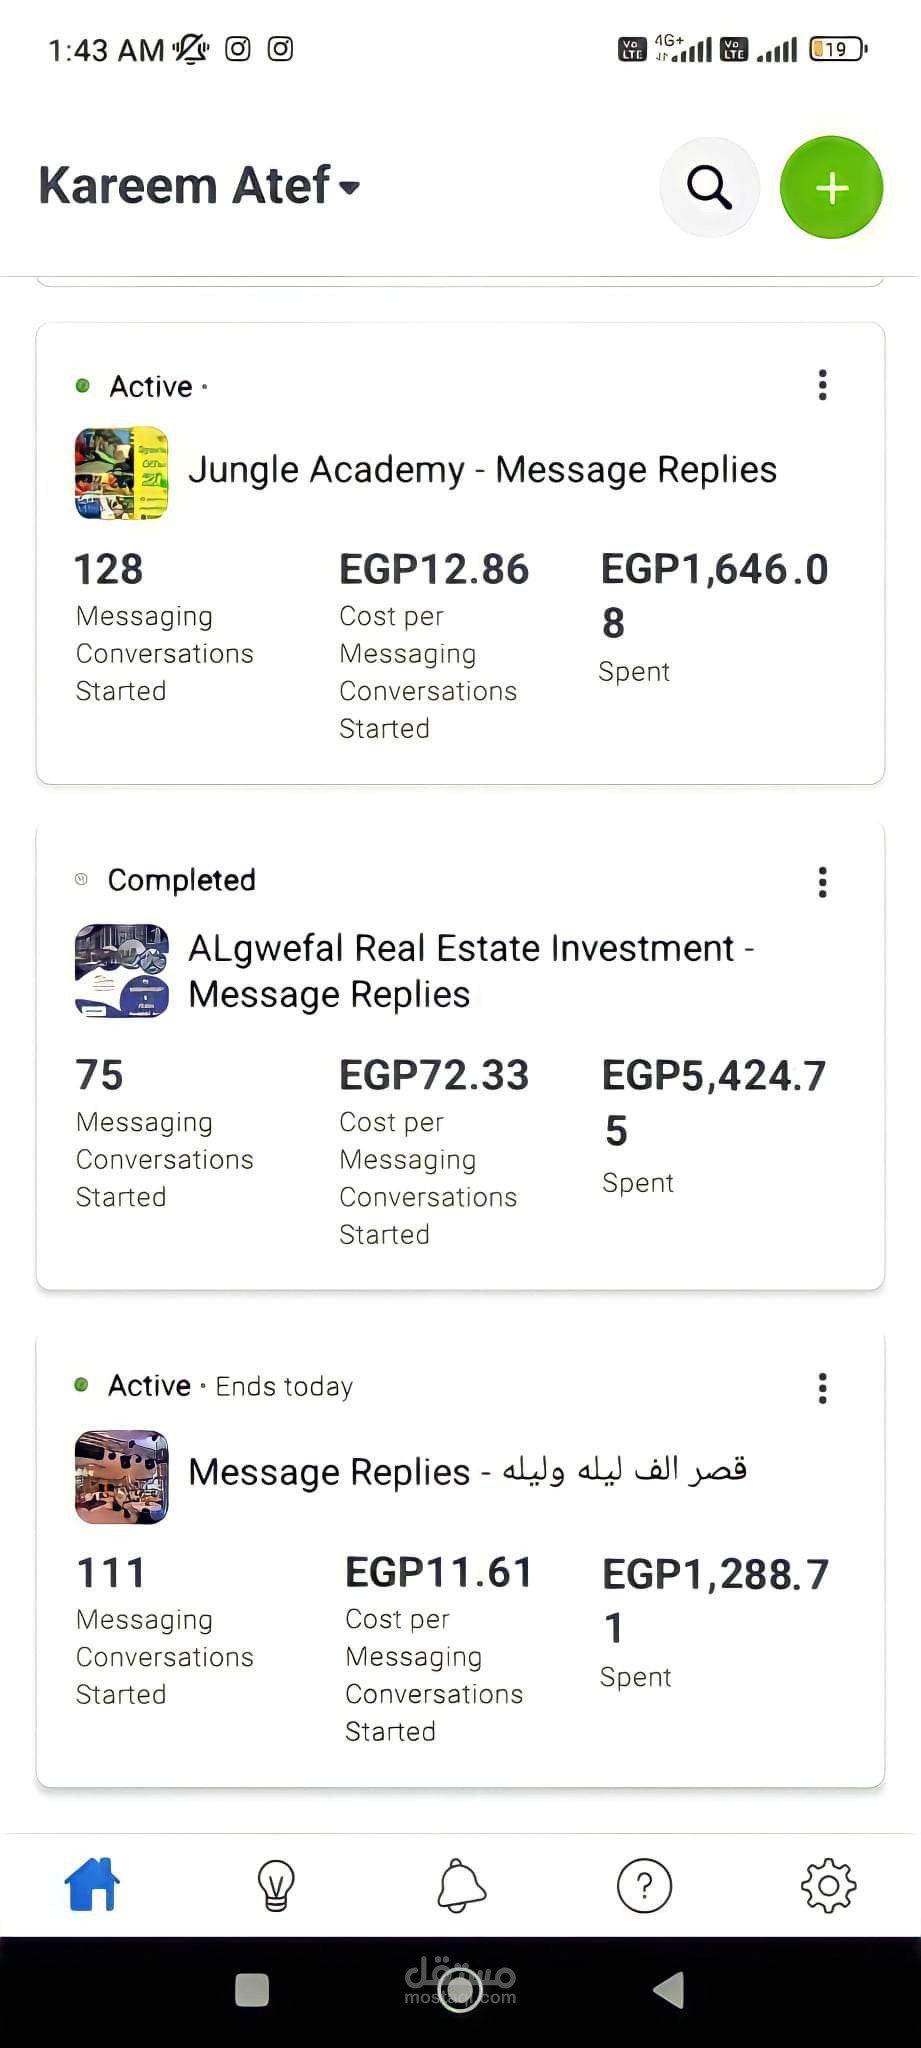Image resolution: width=921 pixels, height=2048 pixels.
Task: Go to the Home tab
Action: pos(92,1886)
